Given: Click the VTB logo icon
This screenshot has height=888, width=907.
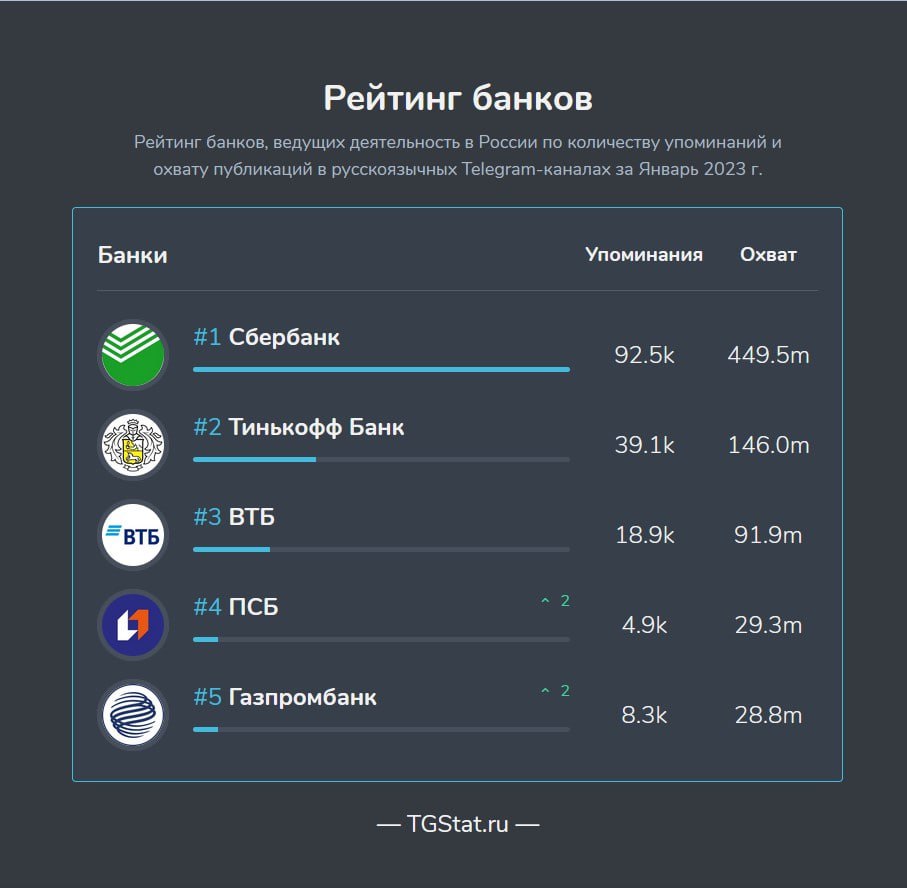Looking at the screenshot, I should tap(133, 535).
